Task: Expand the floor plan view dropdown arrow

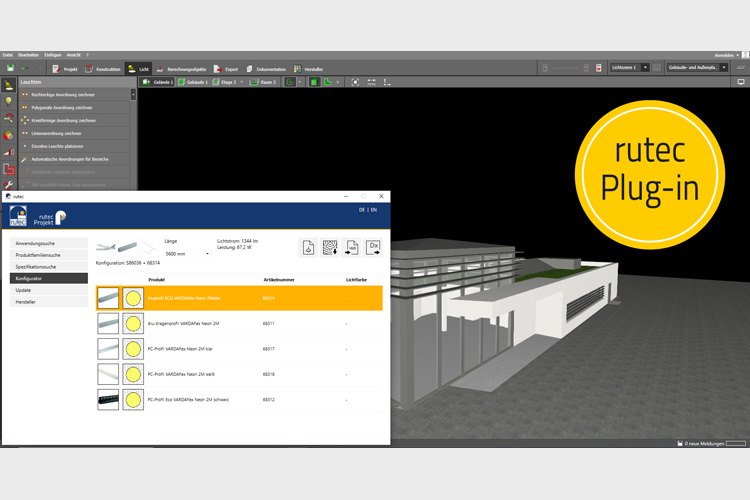Action: [x=300, y=82]
